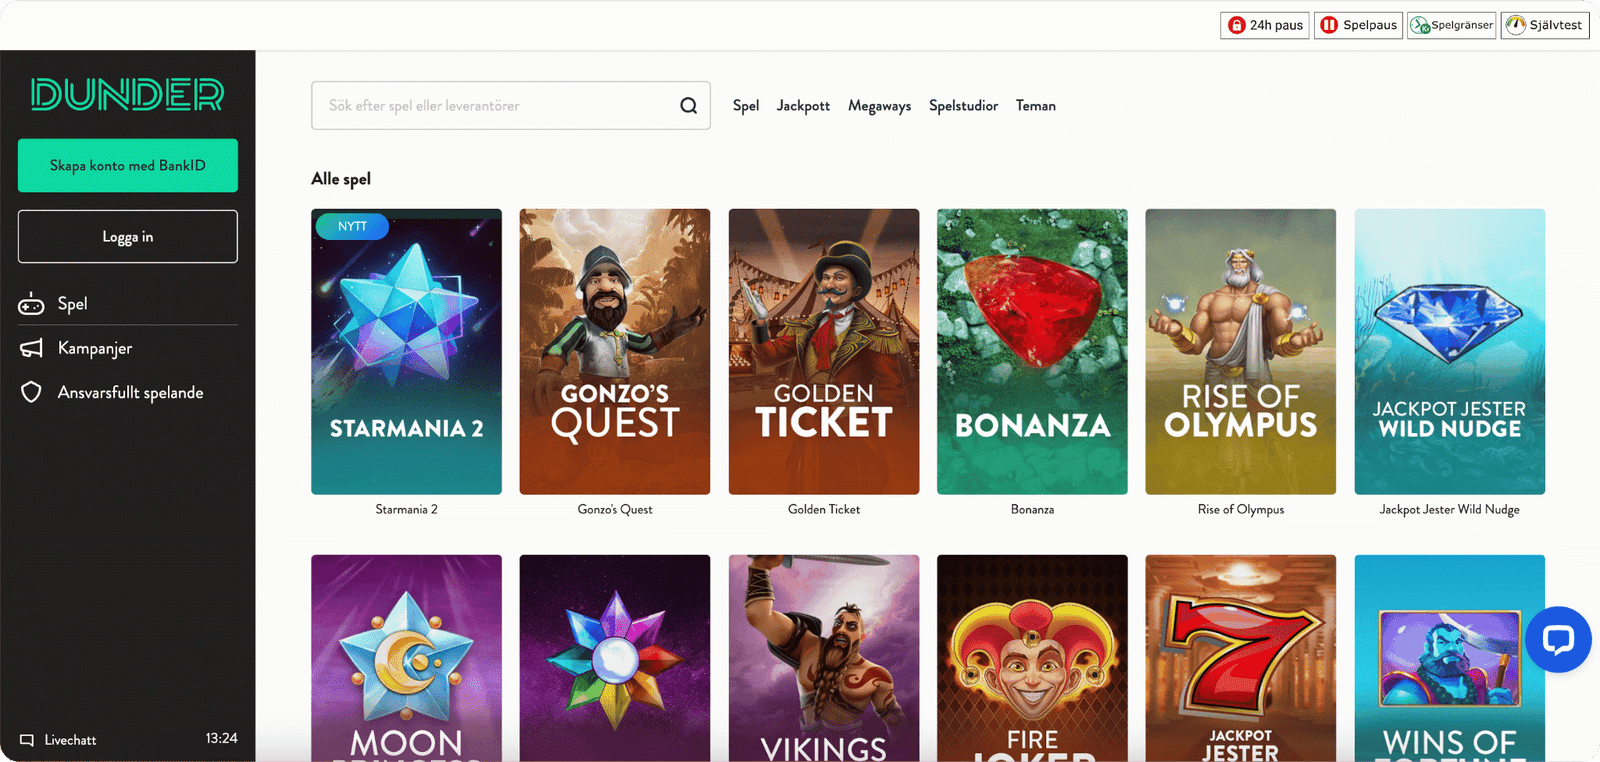Open the colorful star gem game thumbnail

[x=615, y=658]
